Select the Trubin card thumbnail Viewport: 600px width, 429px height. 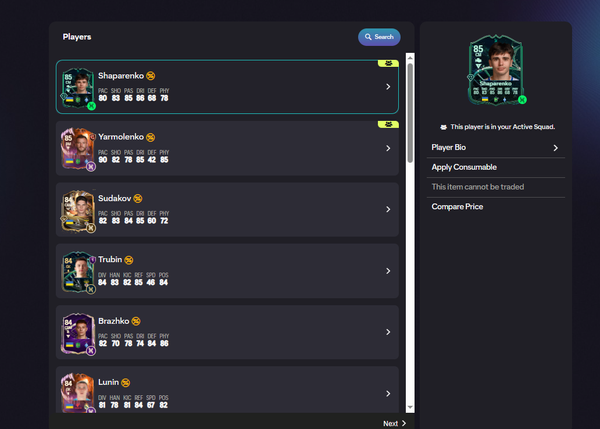pos(78,271)
